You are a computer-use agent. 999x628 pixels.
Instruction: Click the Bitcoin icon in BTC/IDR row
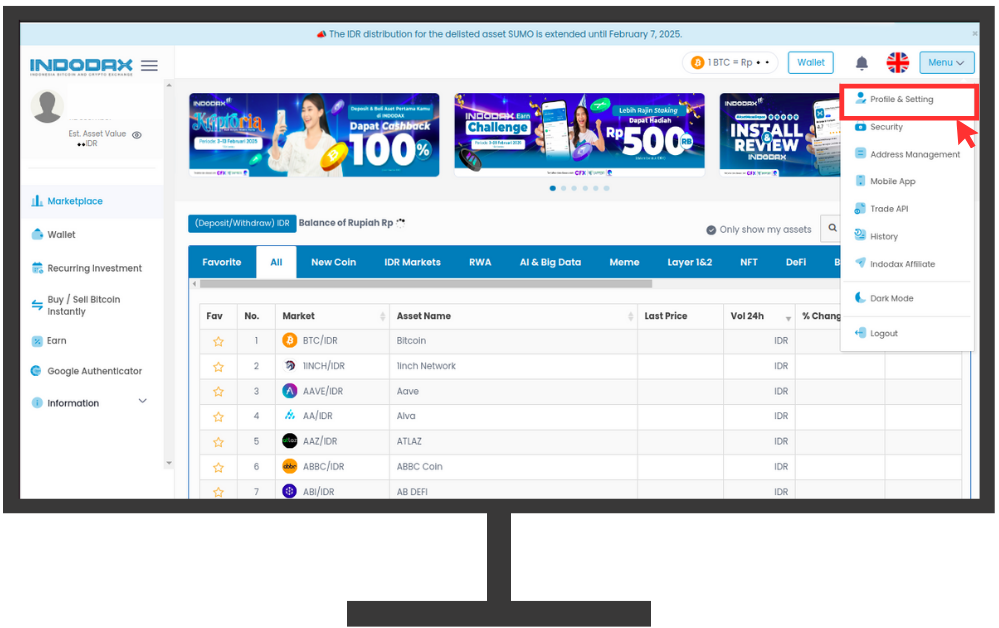click(x=290, y=341)
